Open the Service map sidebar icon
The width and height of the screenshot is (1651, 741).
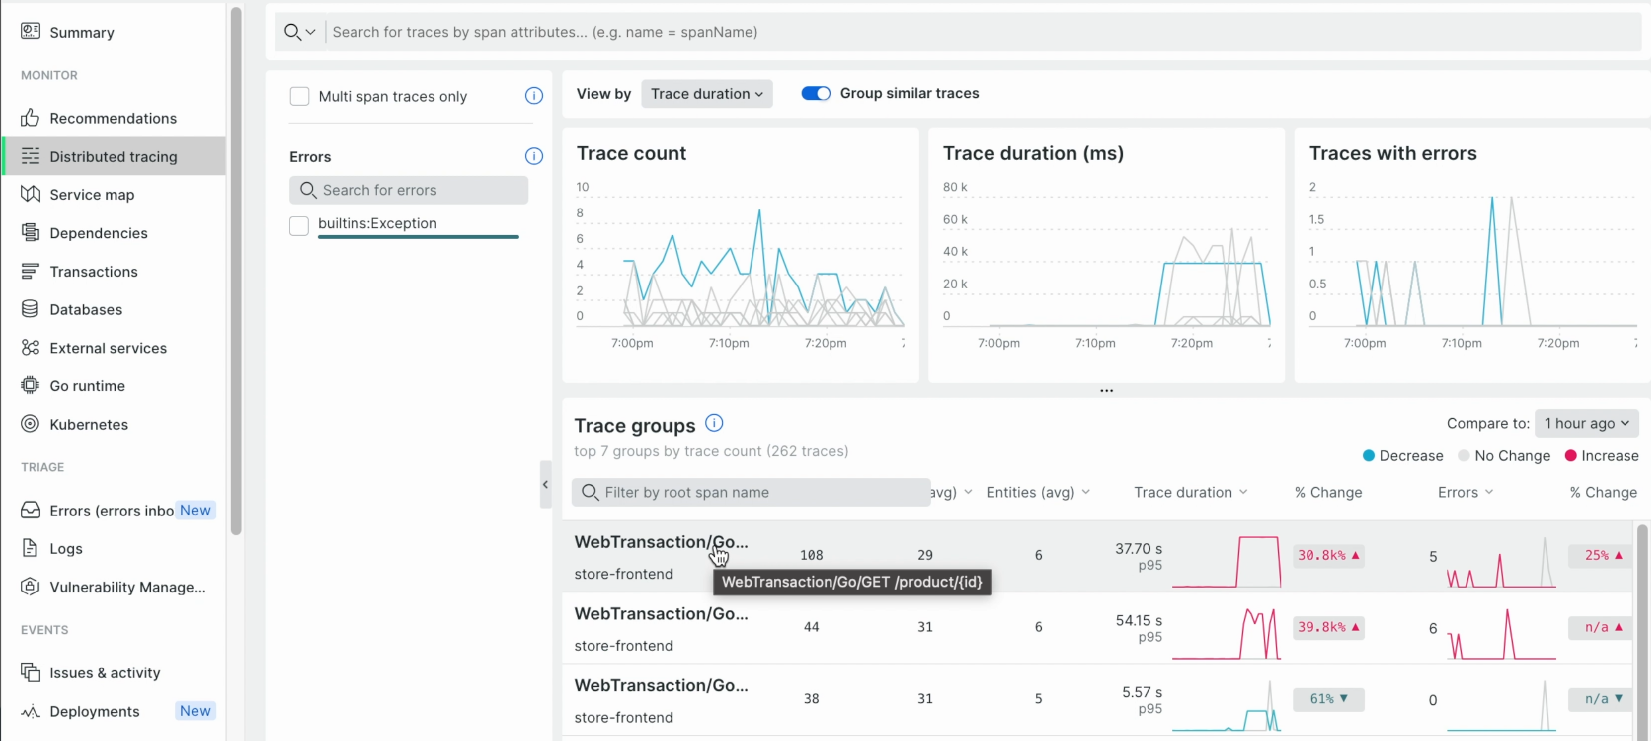[x=30, y=194]
